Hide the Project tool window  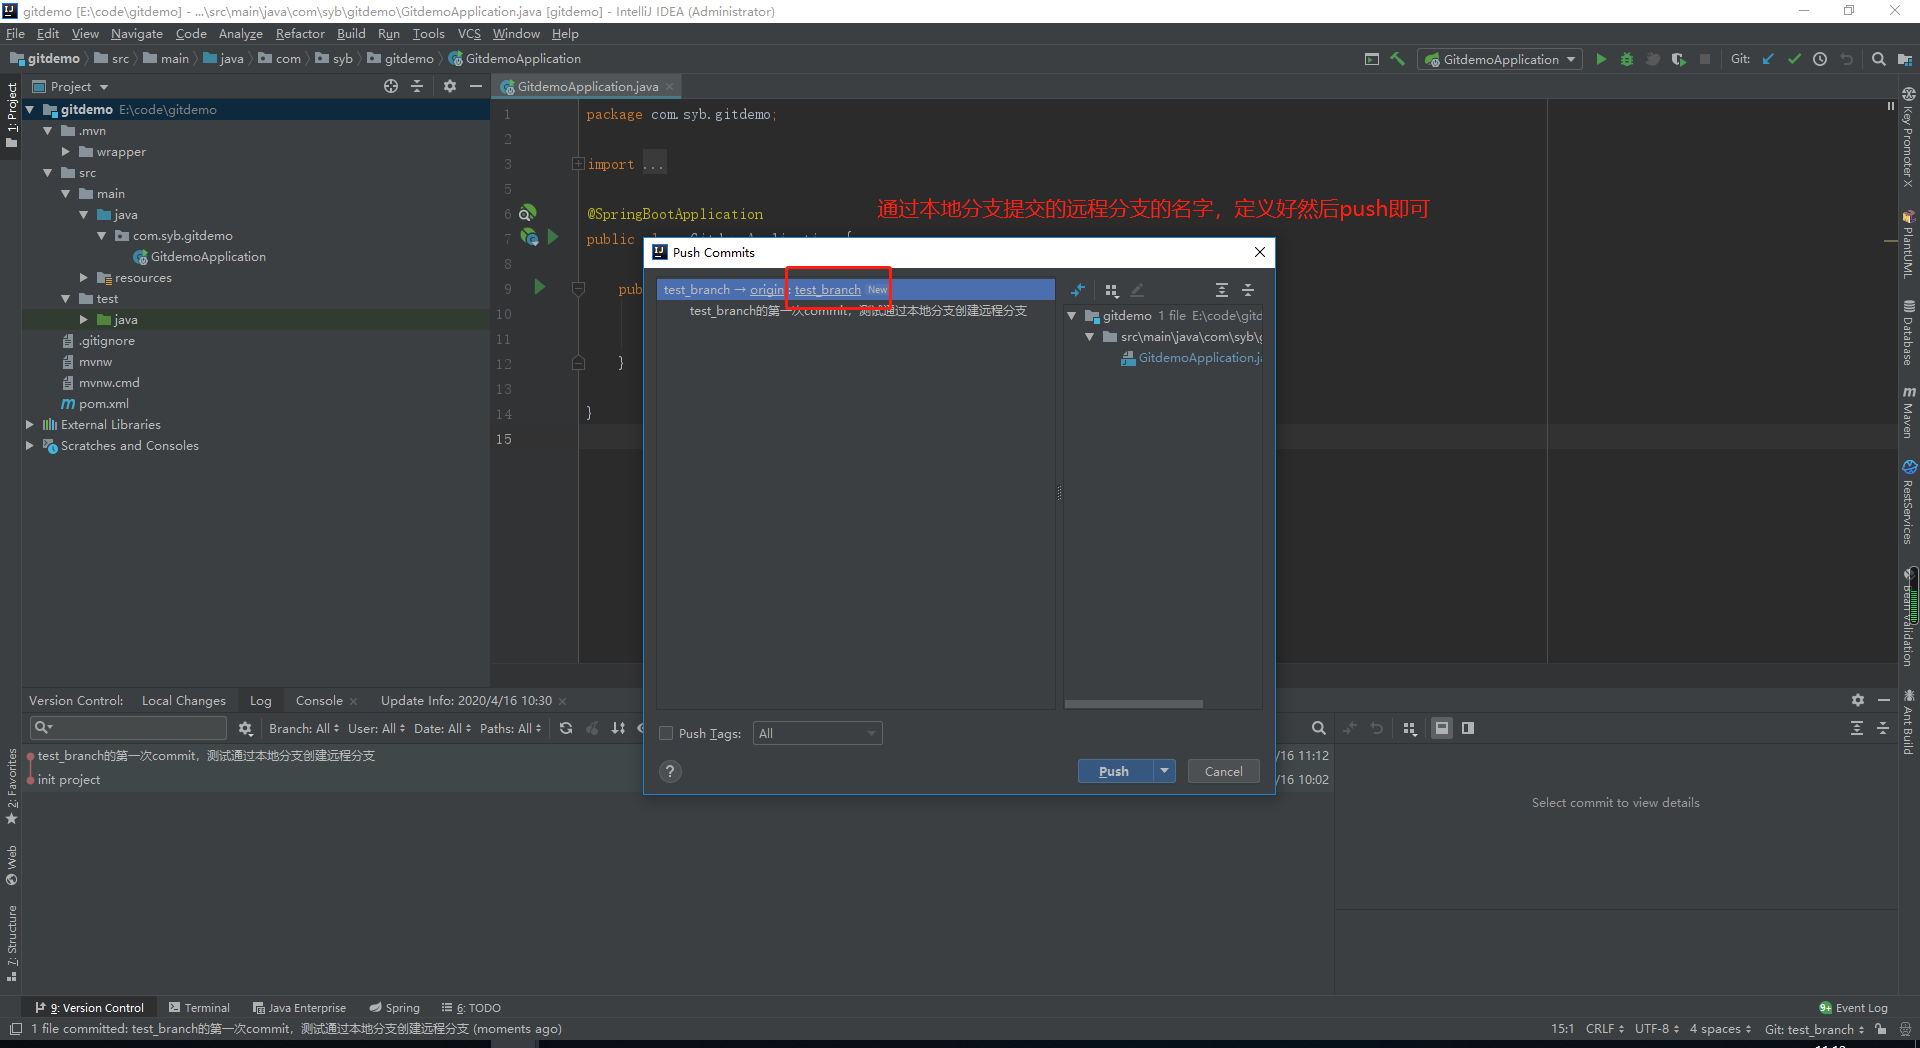tap(476, 86)
